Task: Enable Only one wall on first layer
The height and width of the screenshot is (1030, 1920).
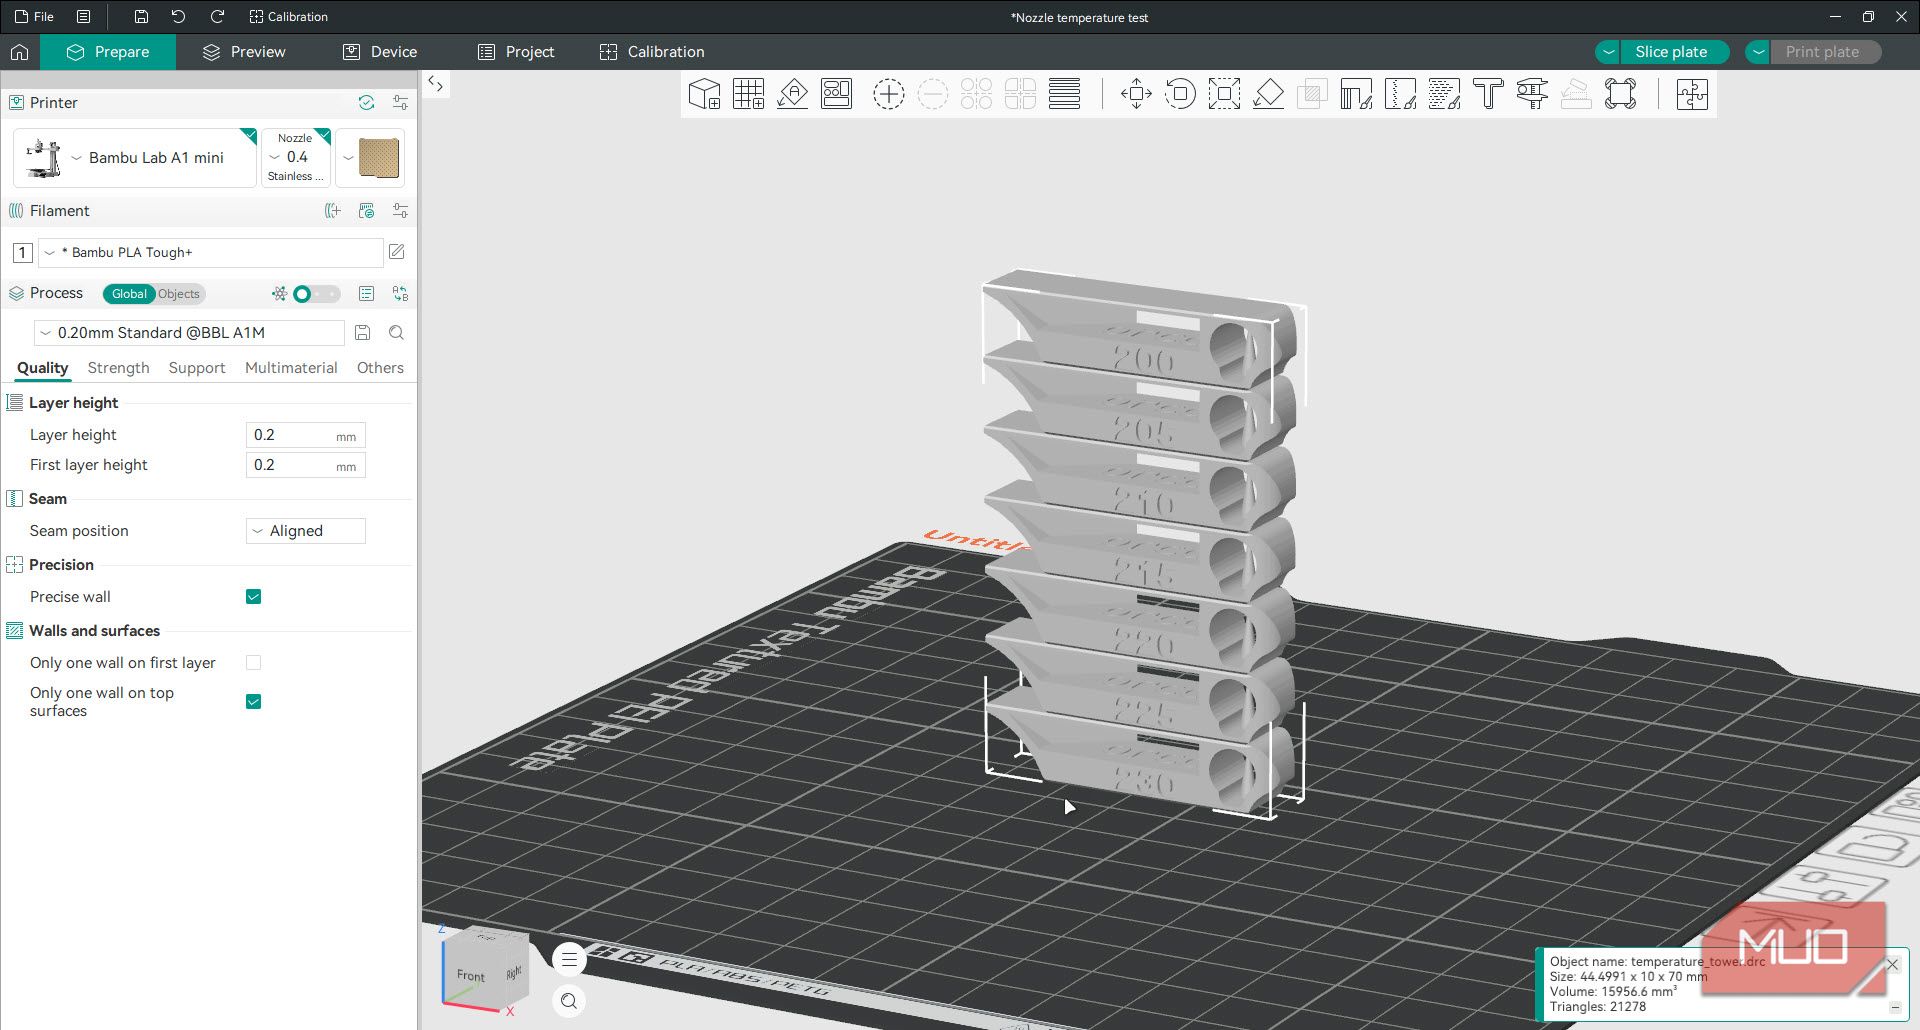Action: (x=254, y=663)
